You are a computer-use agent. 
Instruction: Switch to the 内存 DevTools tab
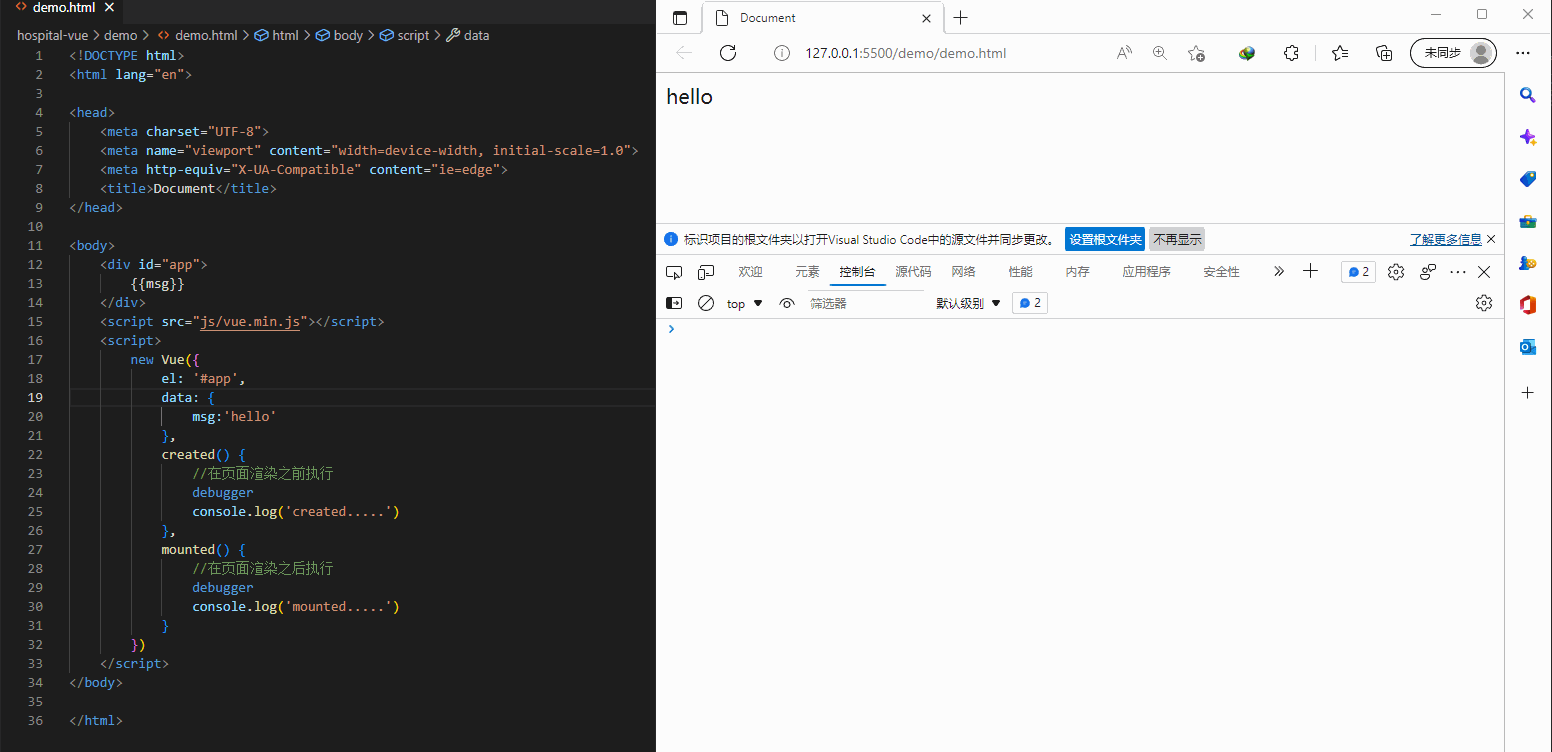click(1077, 272)
